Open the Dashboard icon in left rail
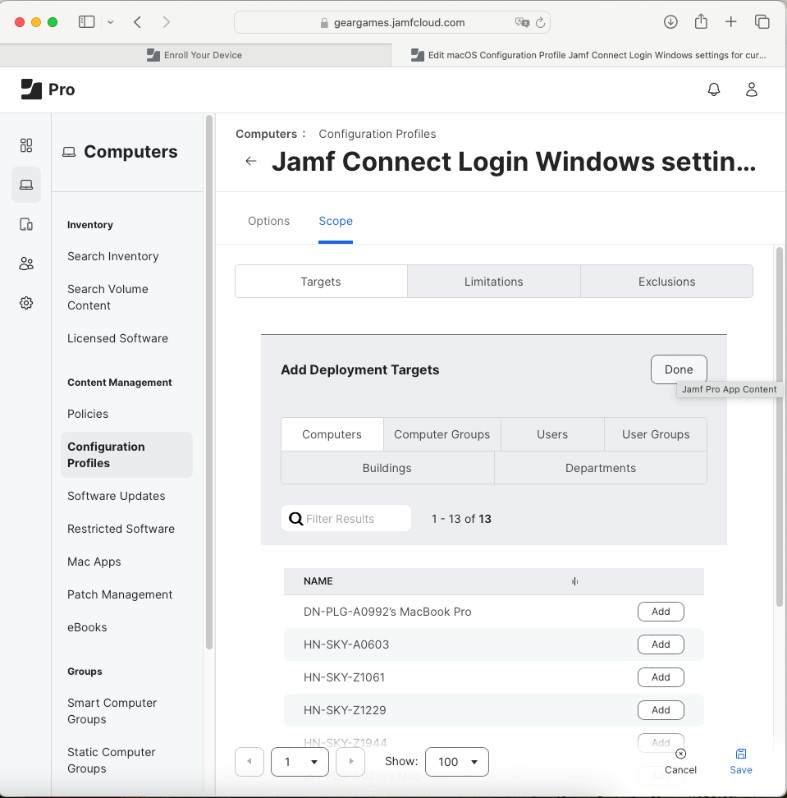The height and width of the screenshot is (798, 787). point(26,146)
